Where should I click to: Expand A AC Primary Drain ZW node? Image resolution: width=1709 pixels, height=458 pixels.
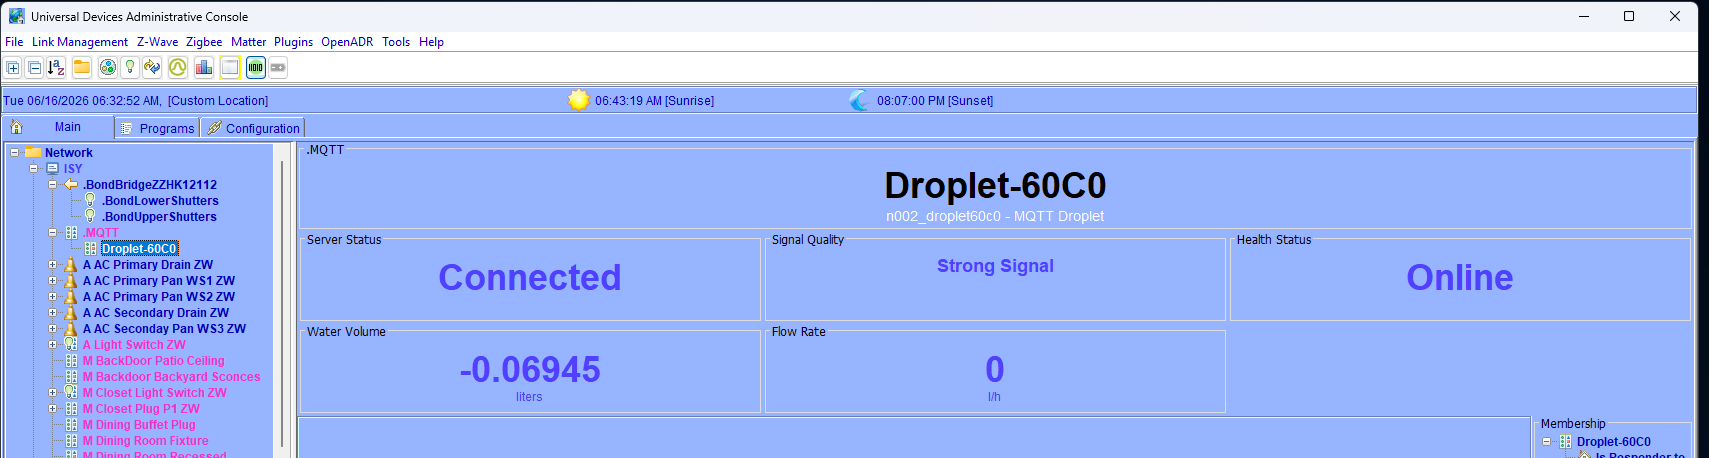tap(53, 265)
